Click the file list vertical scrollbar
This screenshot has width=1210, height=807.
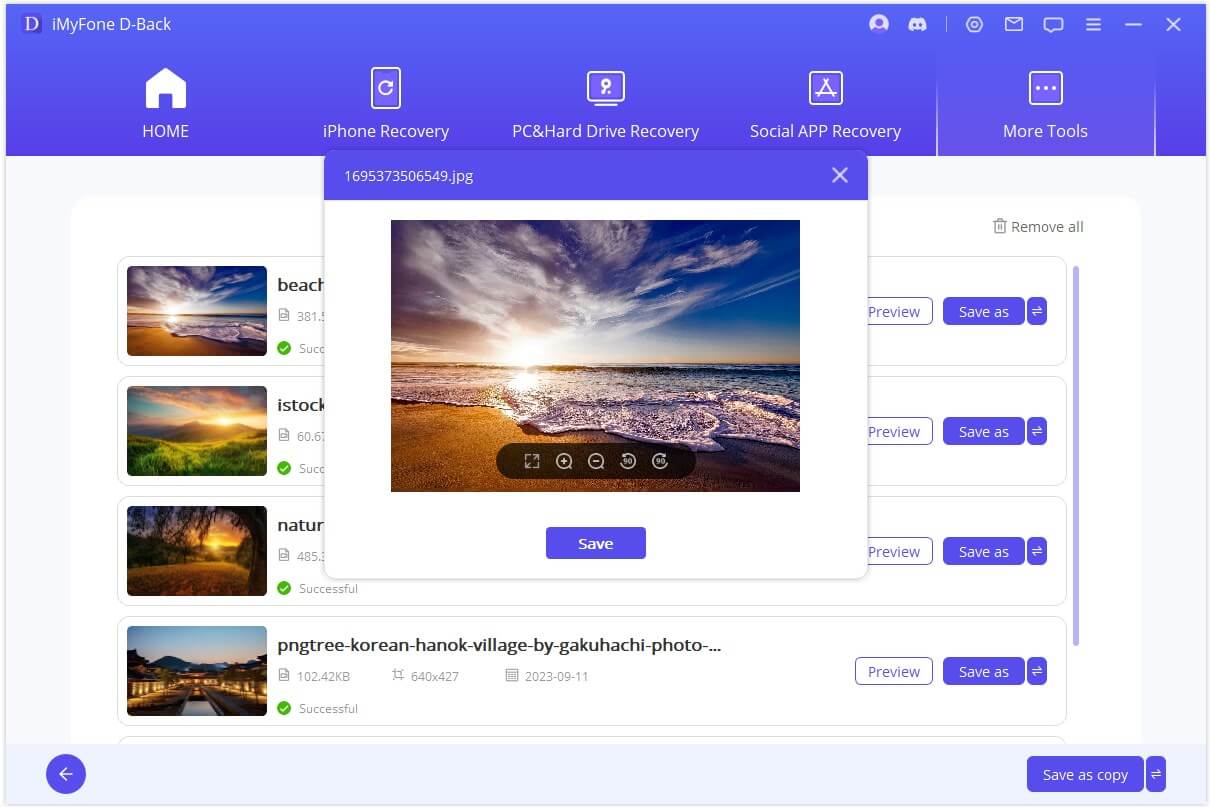1076,455
